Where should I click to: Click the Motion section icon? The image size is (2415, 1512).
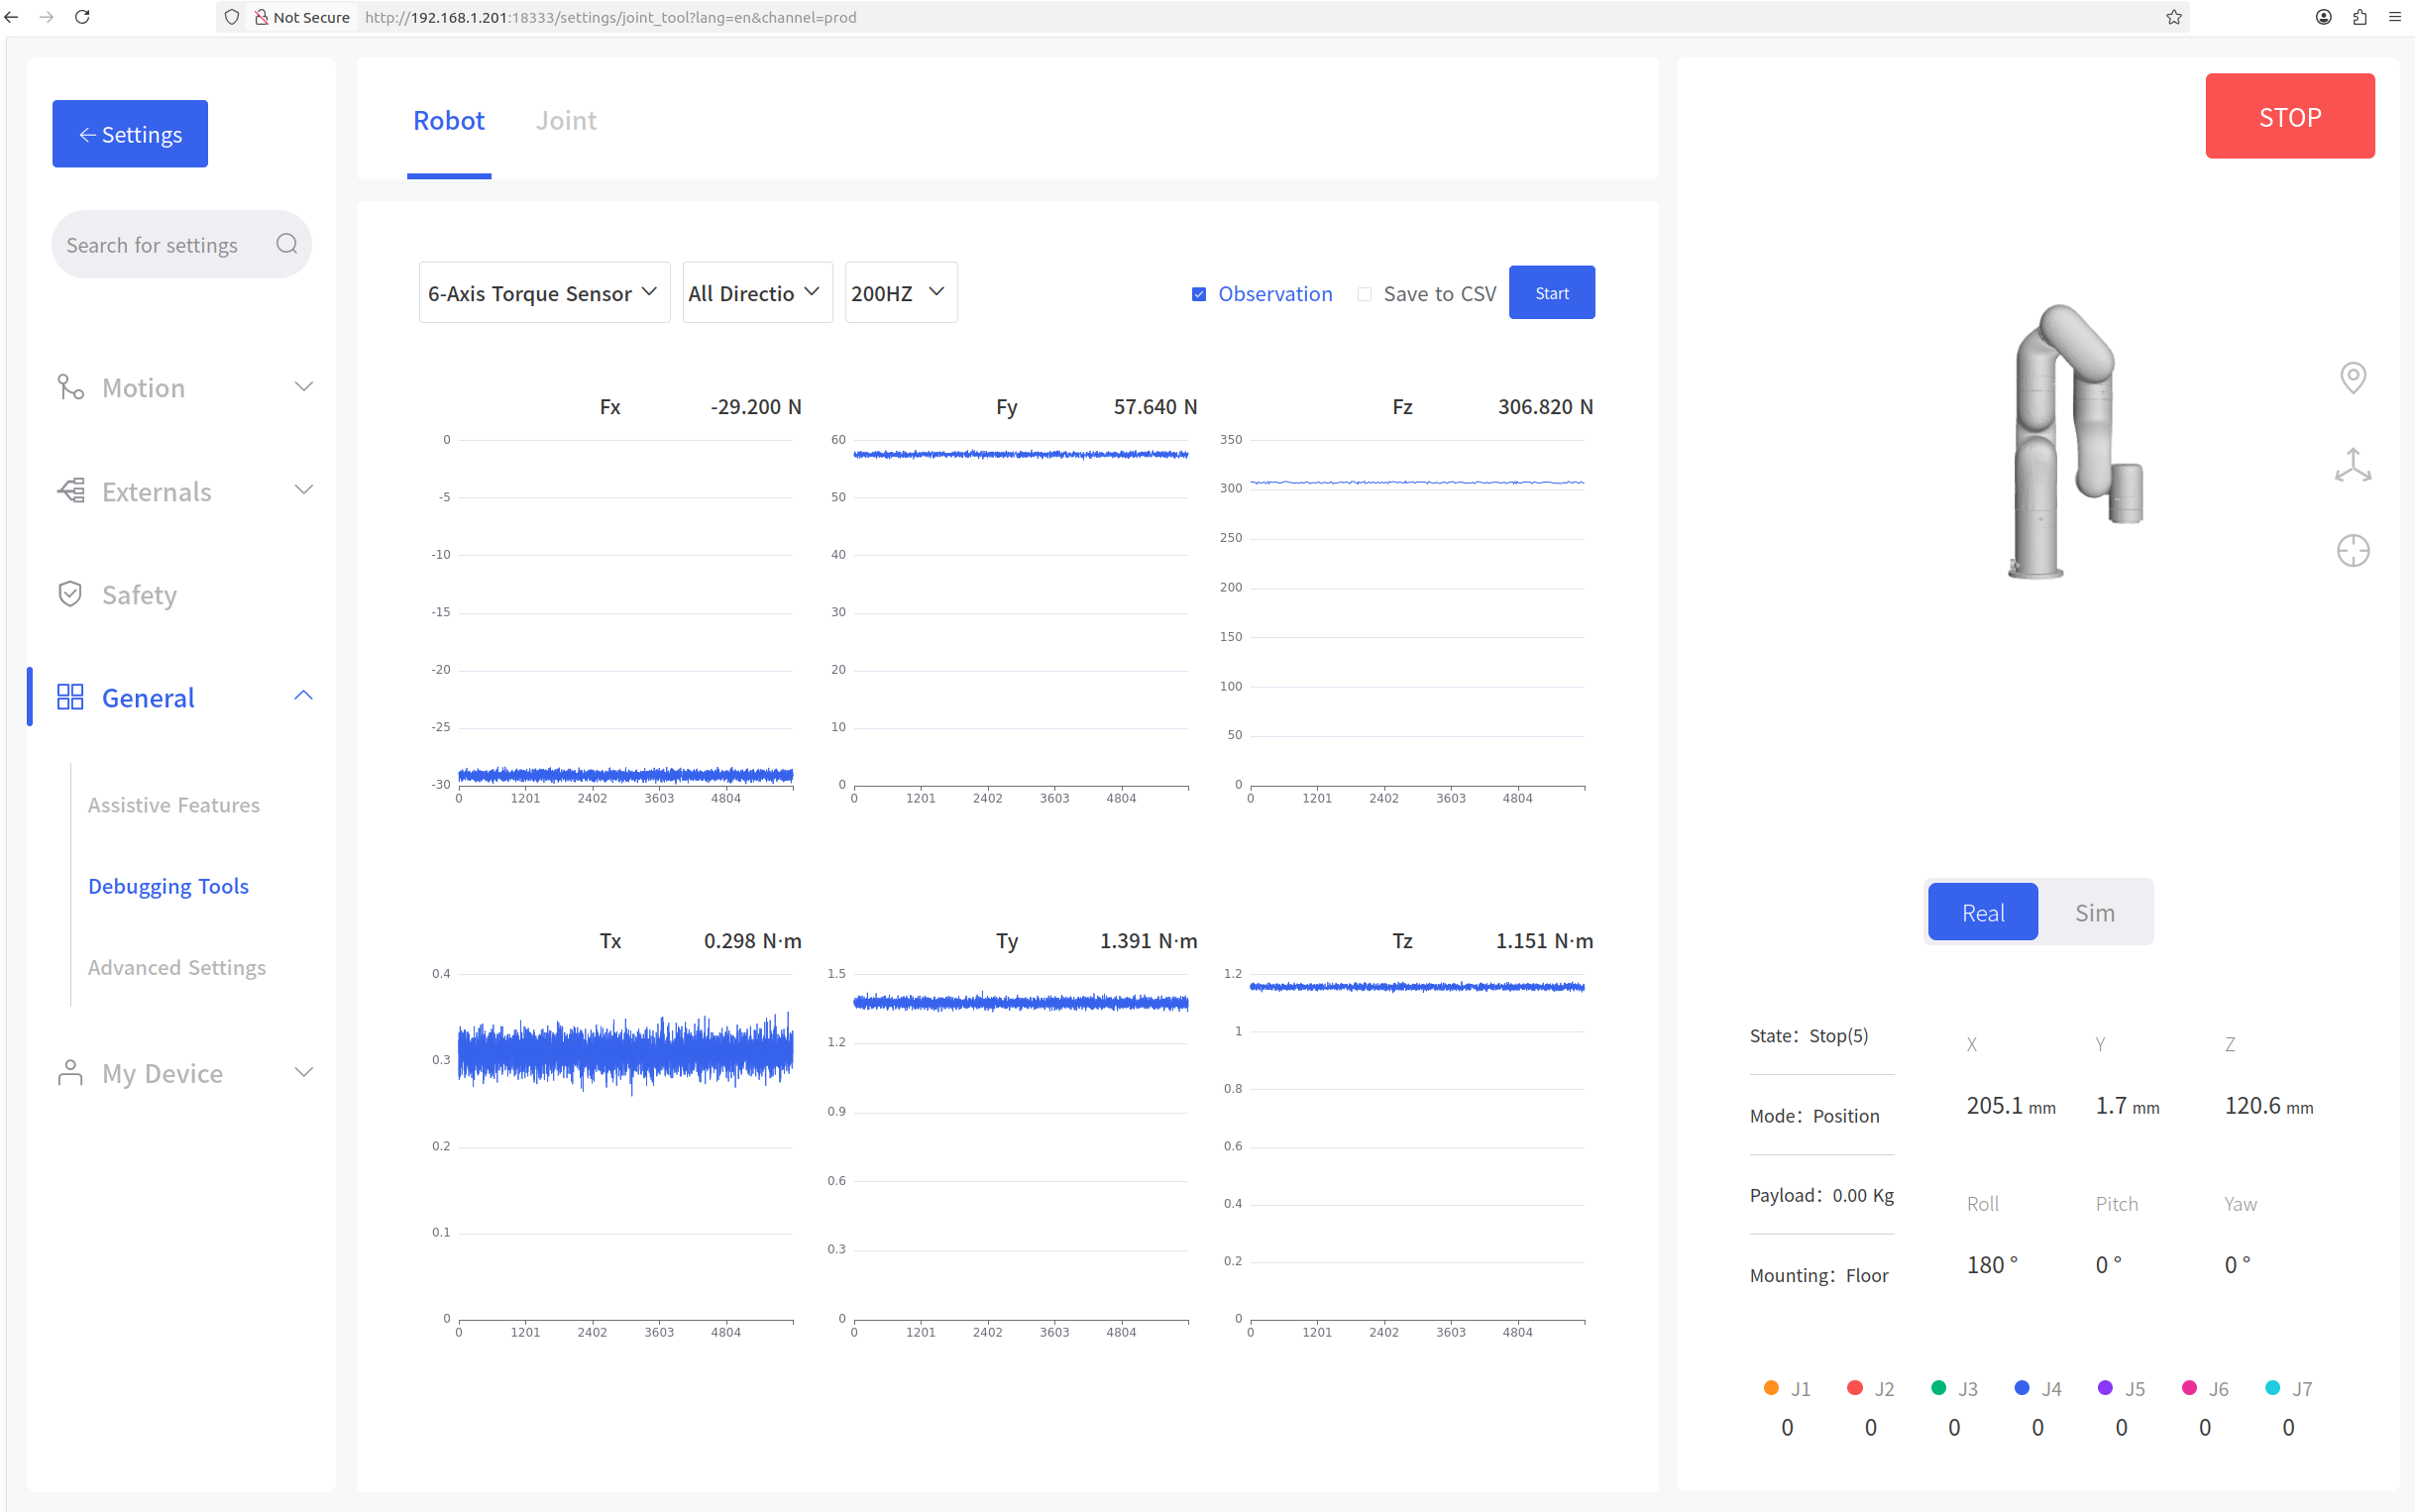pyautogui.click(x=70, y=387)
